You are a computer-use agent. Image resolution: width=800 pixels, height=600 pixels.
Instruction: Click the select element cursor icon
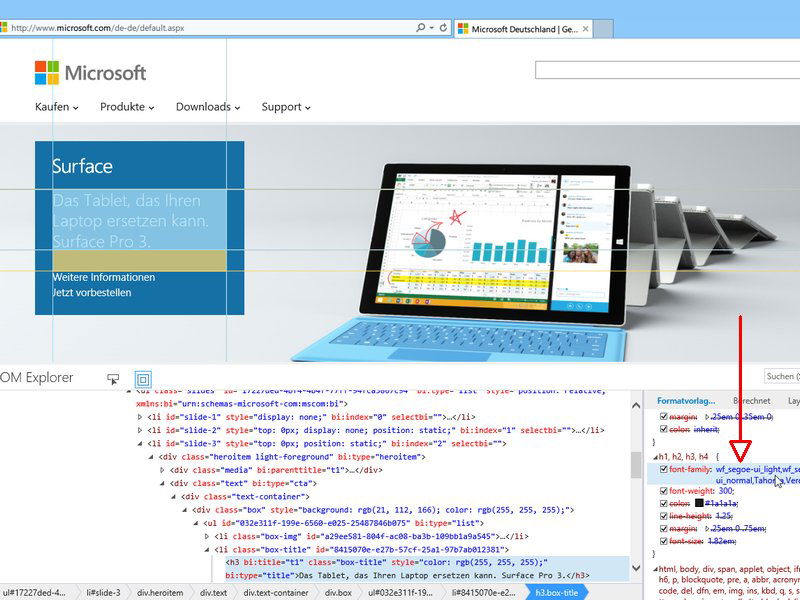(x=113, y=379)
